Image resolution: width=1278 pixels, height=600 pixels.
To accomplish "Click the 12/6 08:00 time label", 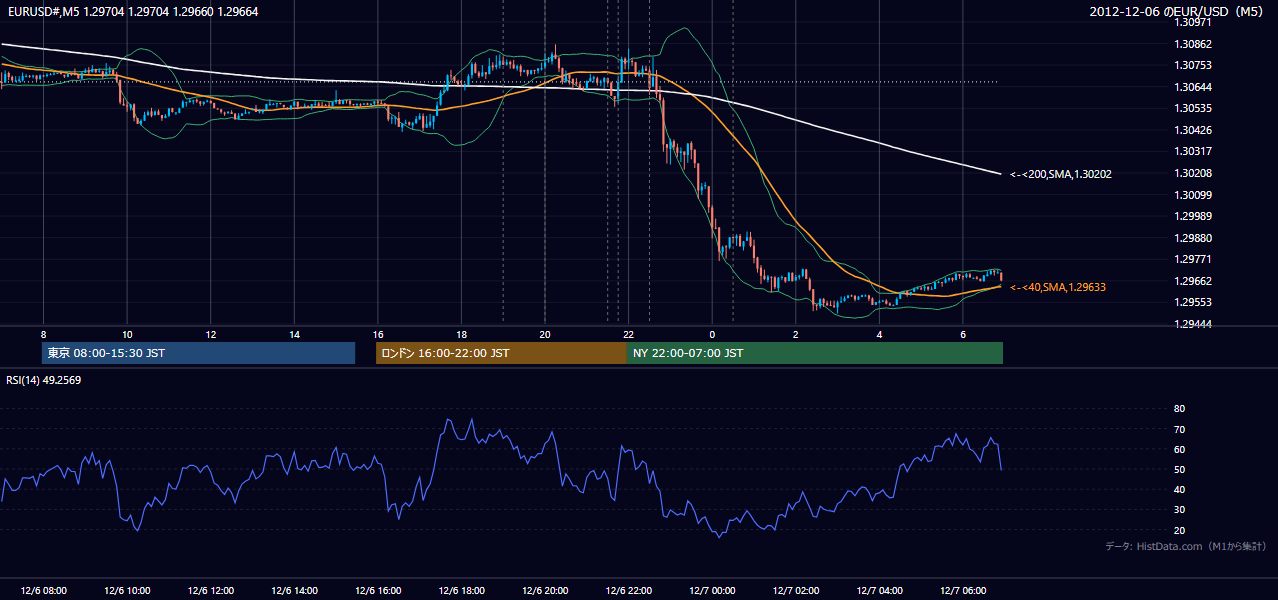I will [43, 591].
